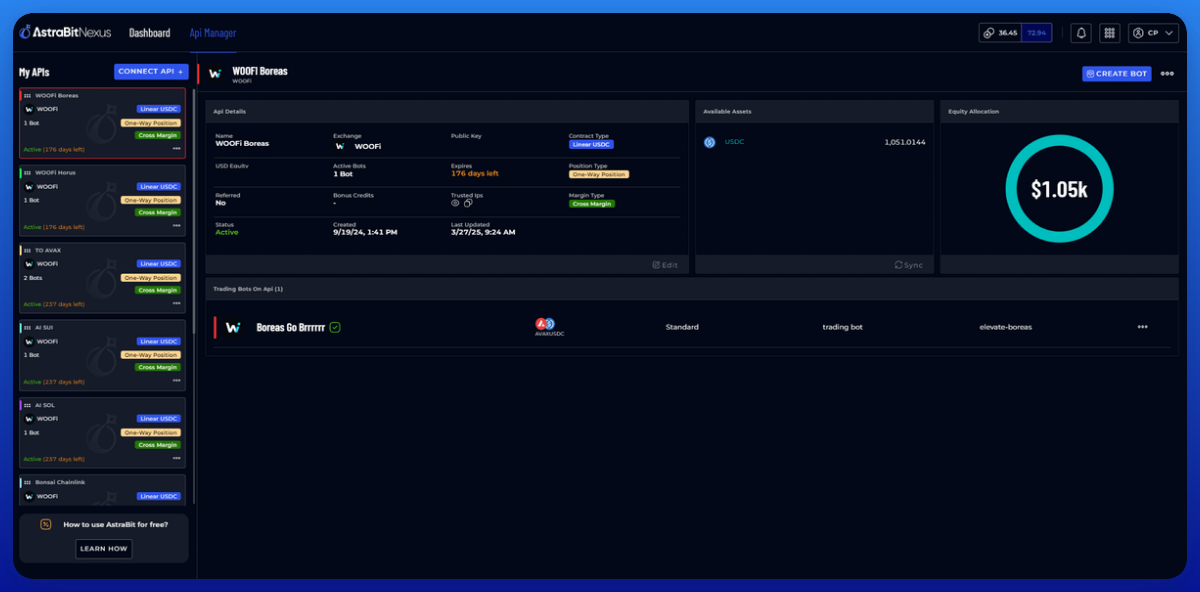Select the AI SUI API card

pyautogui.click(x=102, y=355)
